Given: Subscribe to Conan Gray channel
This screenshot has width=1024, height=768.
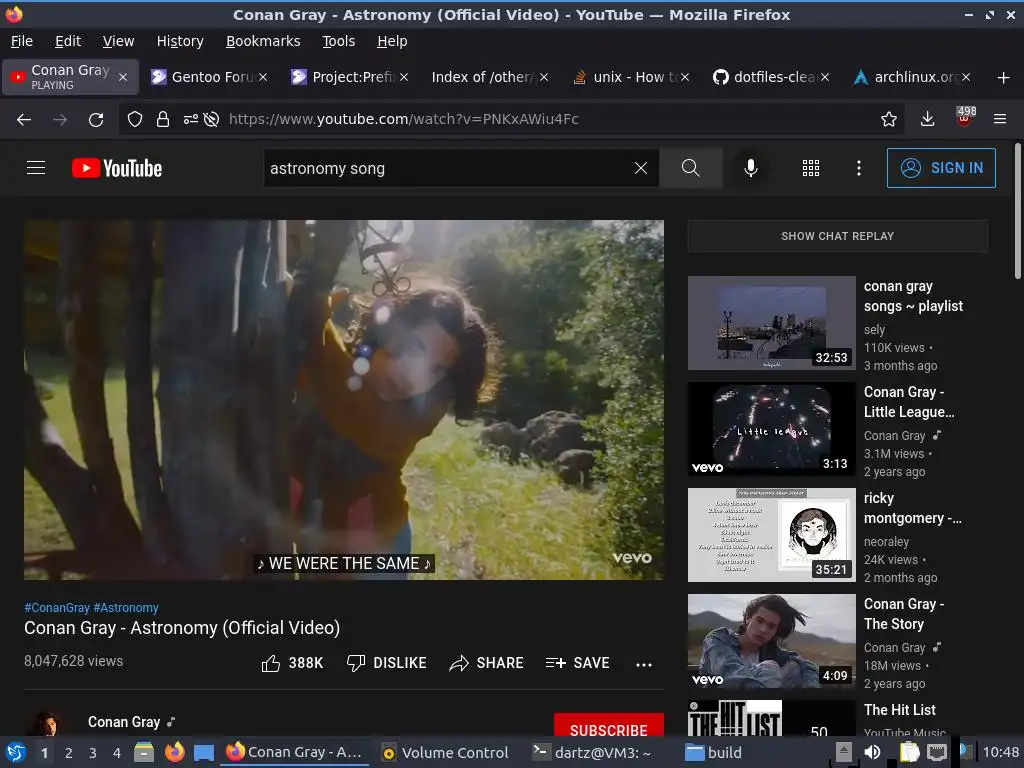Looking at the screenshot, I should coord(609,725).
